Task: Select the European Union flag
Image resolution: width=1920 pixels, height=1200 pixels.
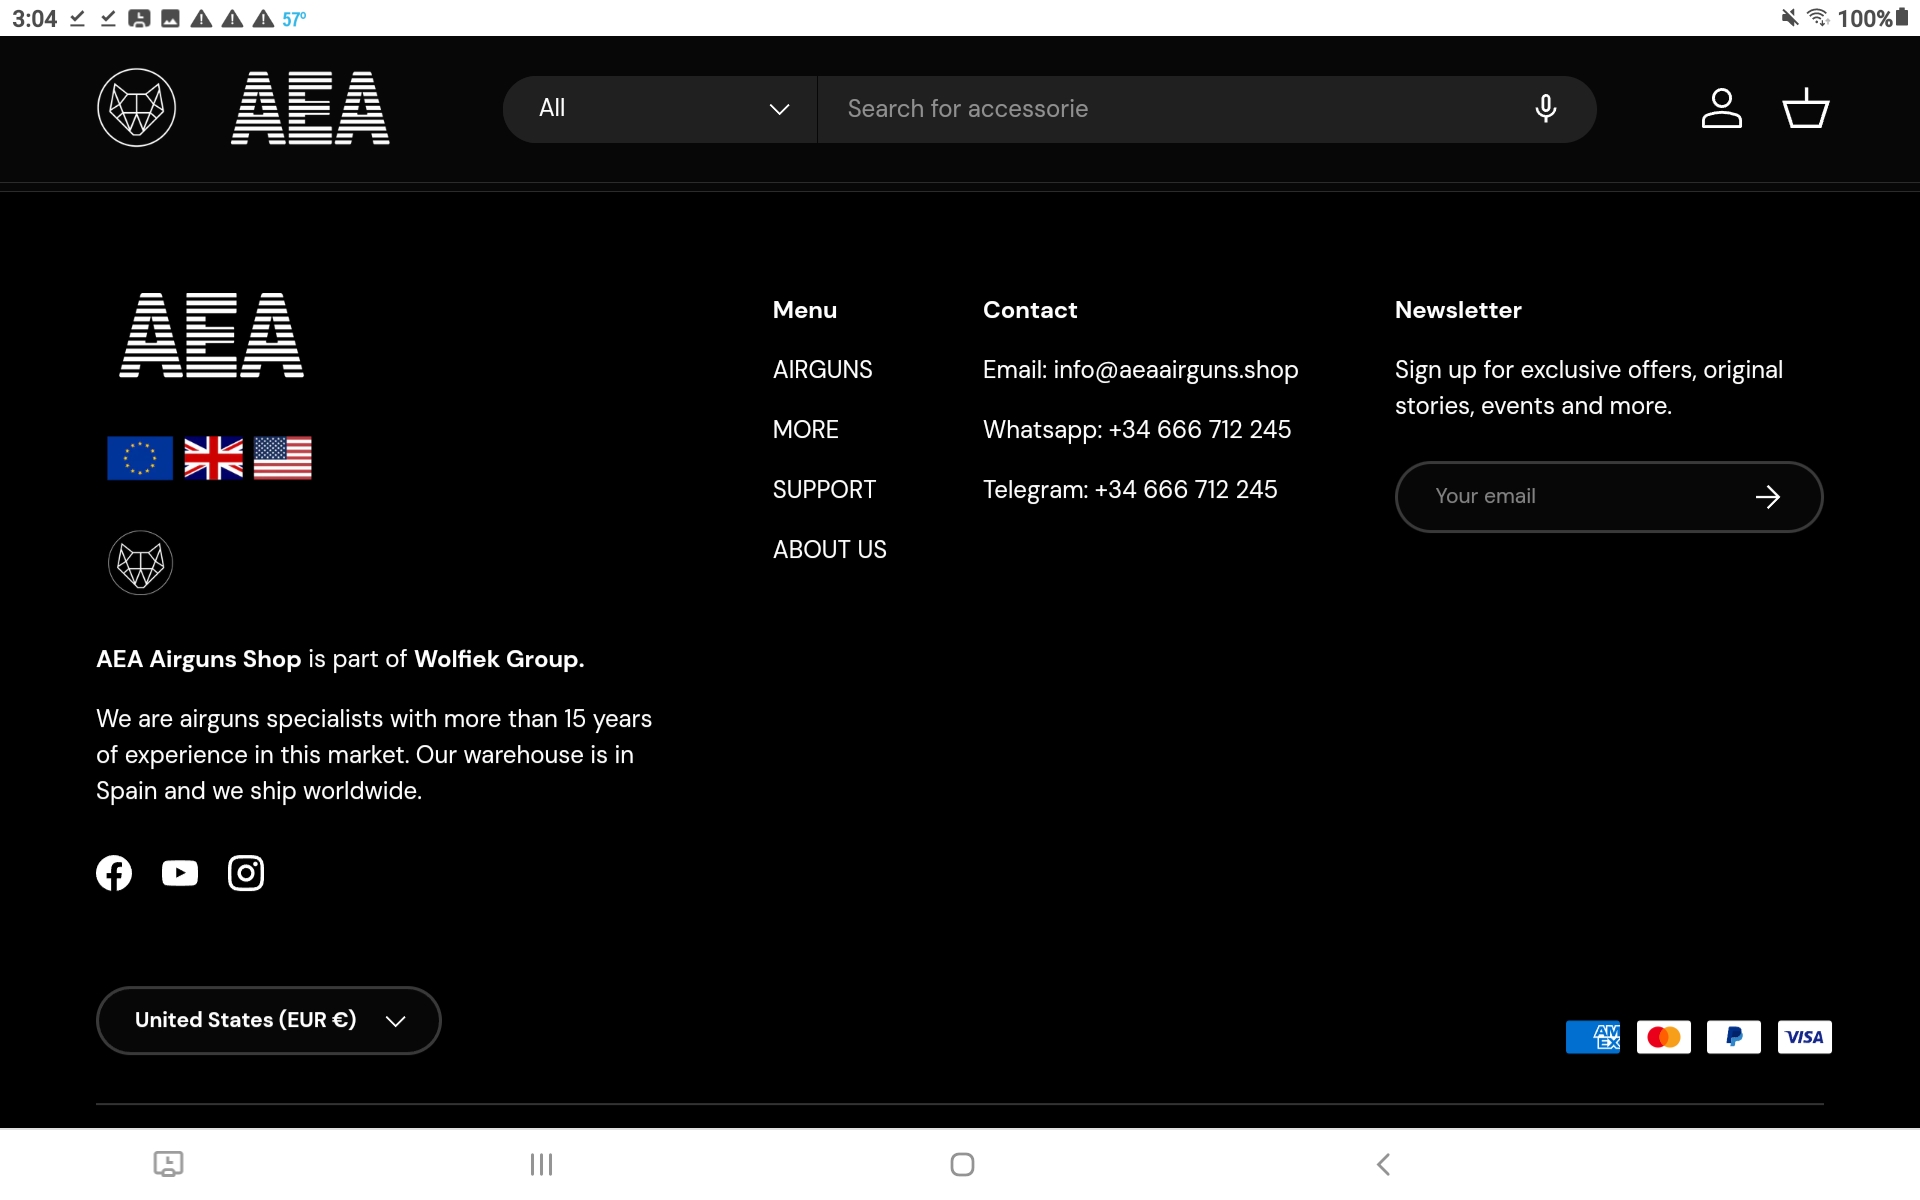Action: click(x=140, y=458)
